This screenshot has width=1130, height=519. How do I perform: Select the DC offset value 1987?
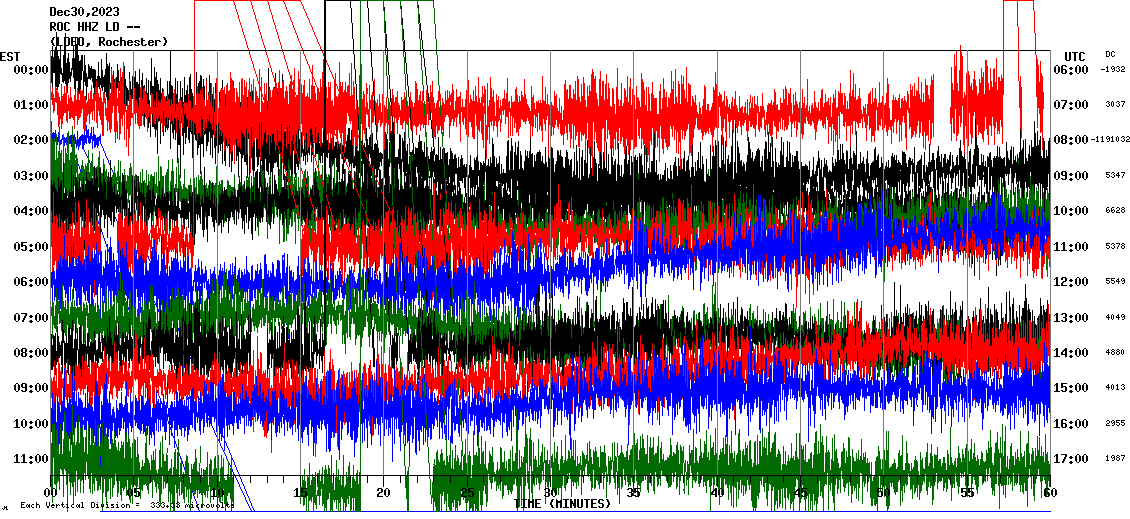1115,459
